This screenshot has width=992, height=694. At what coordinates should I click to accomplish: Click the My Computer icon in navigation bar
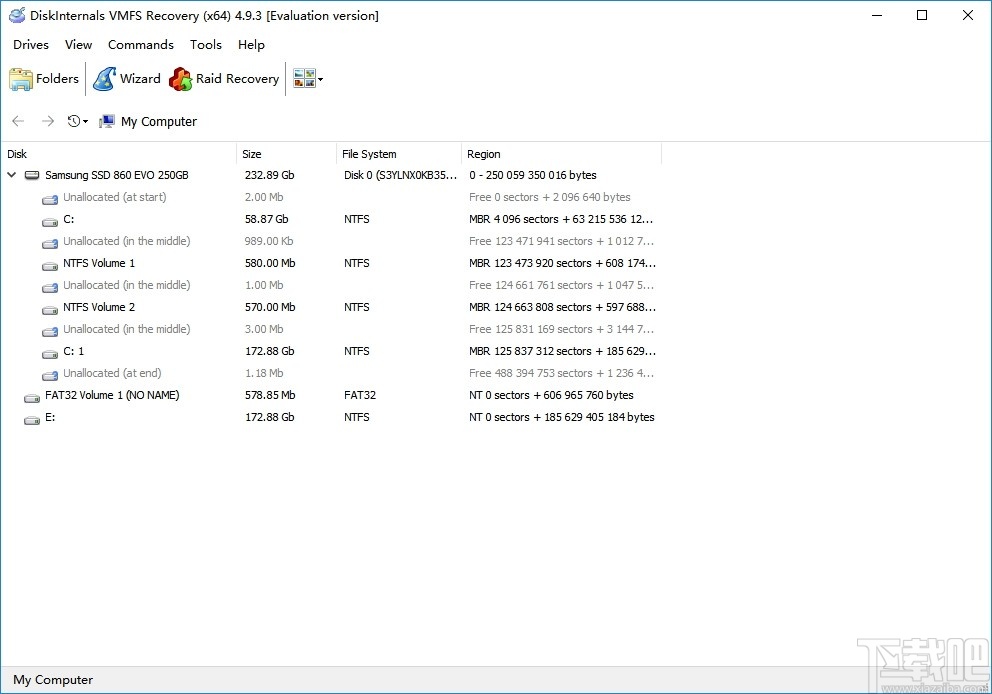click(107, 120)
